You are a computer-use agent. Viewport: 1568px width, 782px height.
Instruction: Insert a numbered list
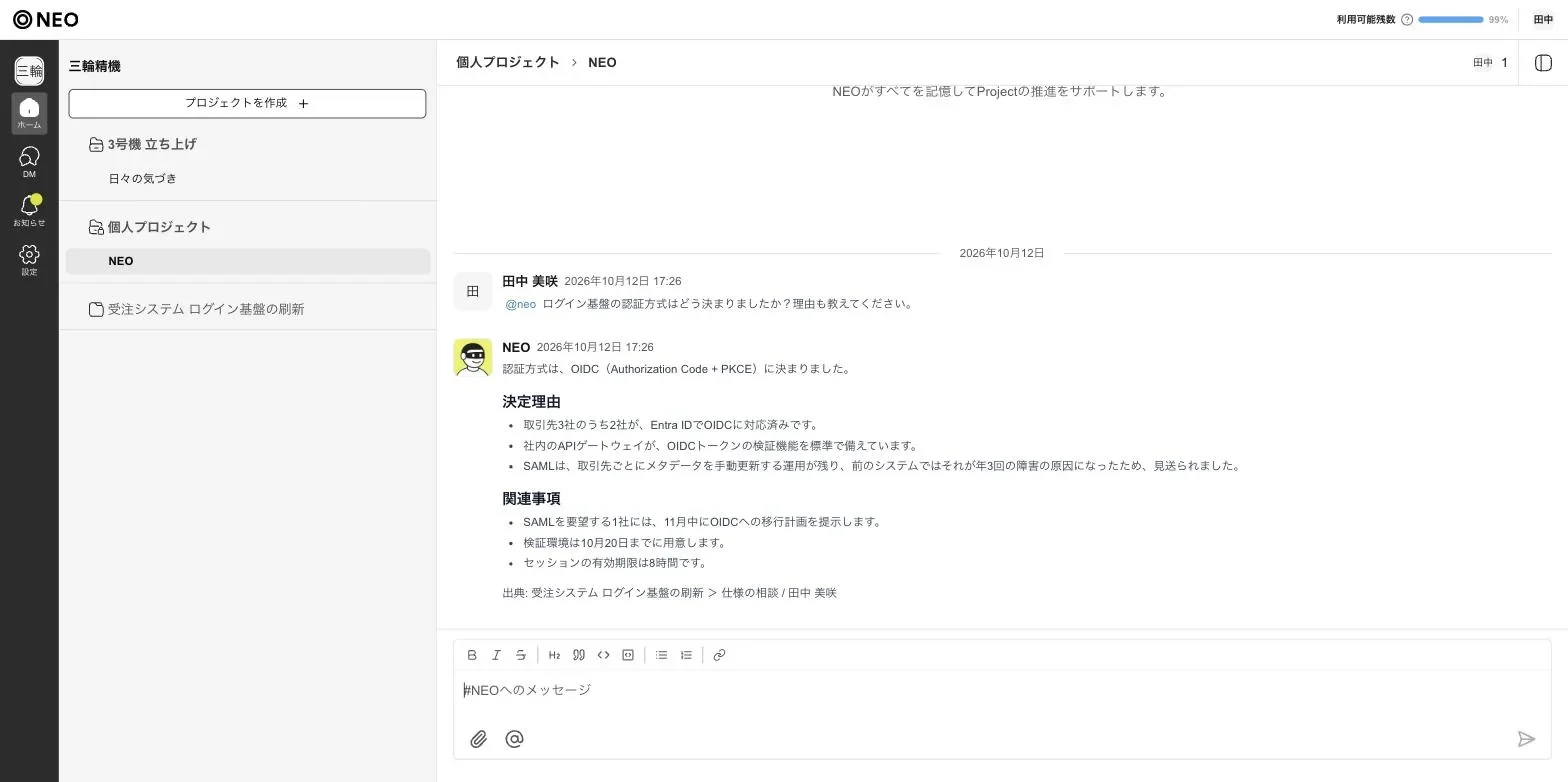click(x=686, y=655)
